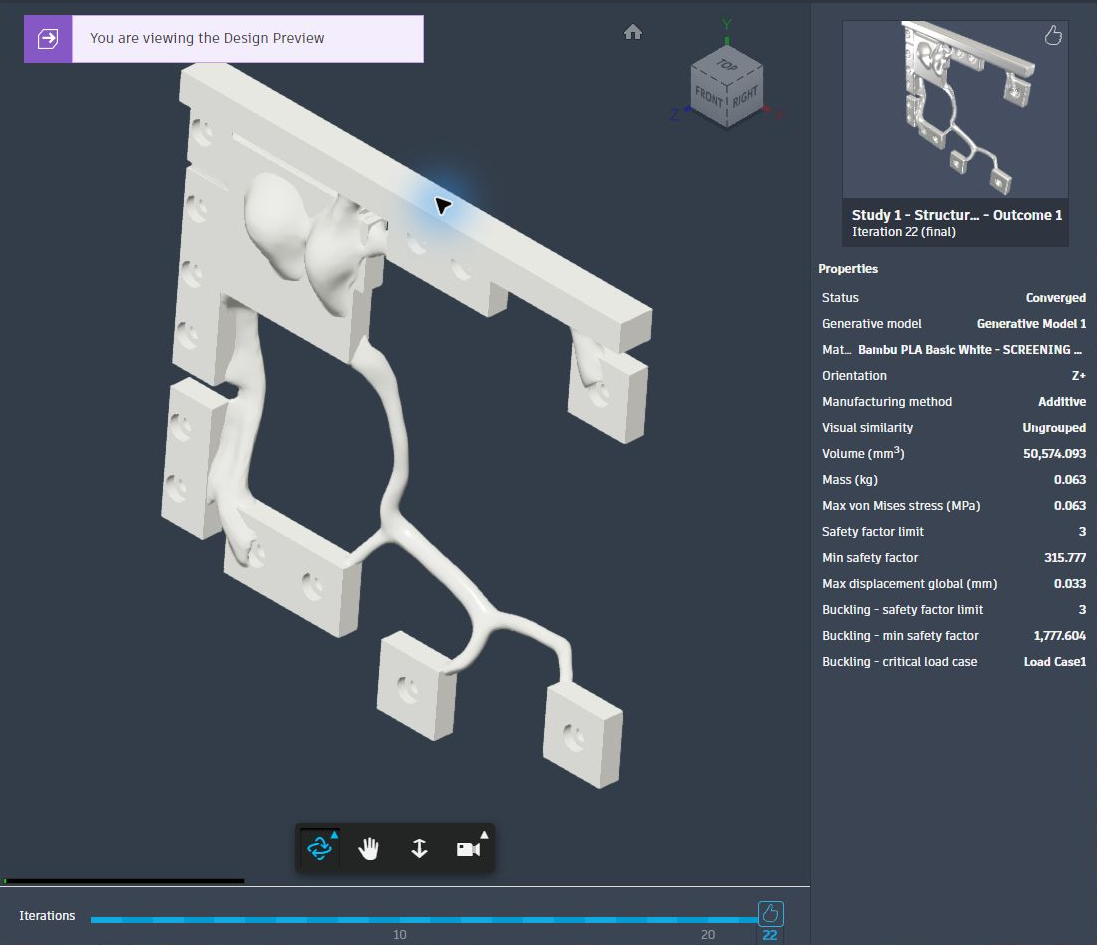The width and height of the screenshot is (1097, 945).
Task: Expand the orbit tool dropdown arrow
Action: tap(334, 834)
